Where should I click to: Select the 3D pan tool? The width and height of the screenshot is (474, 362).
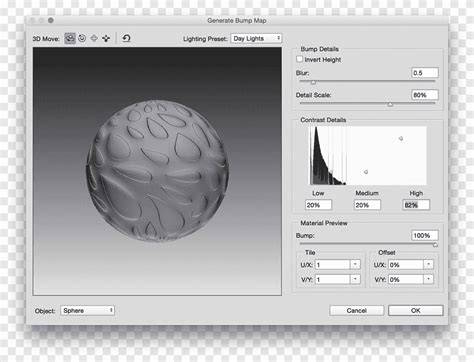94,38
